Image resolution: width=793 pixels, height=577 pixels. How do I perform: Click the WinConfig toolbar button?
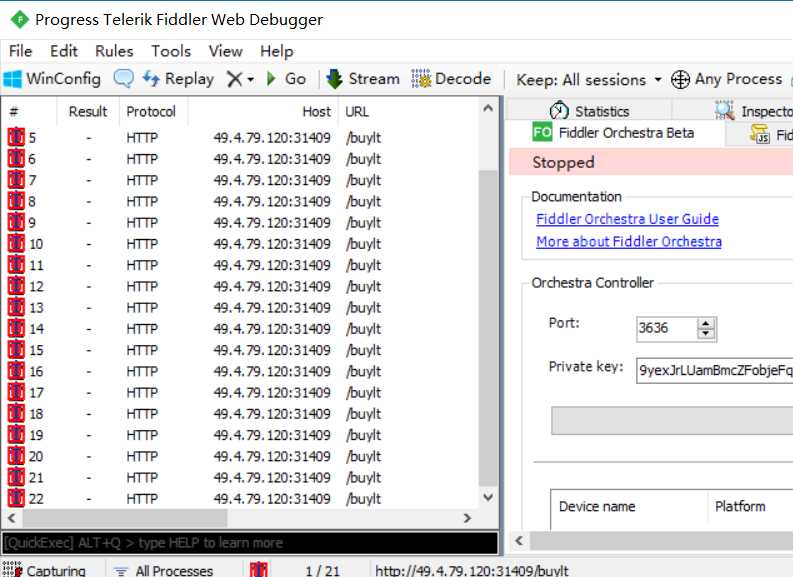pyautogui.click(x=52, y=79)
